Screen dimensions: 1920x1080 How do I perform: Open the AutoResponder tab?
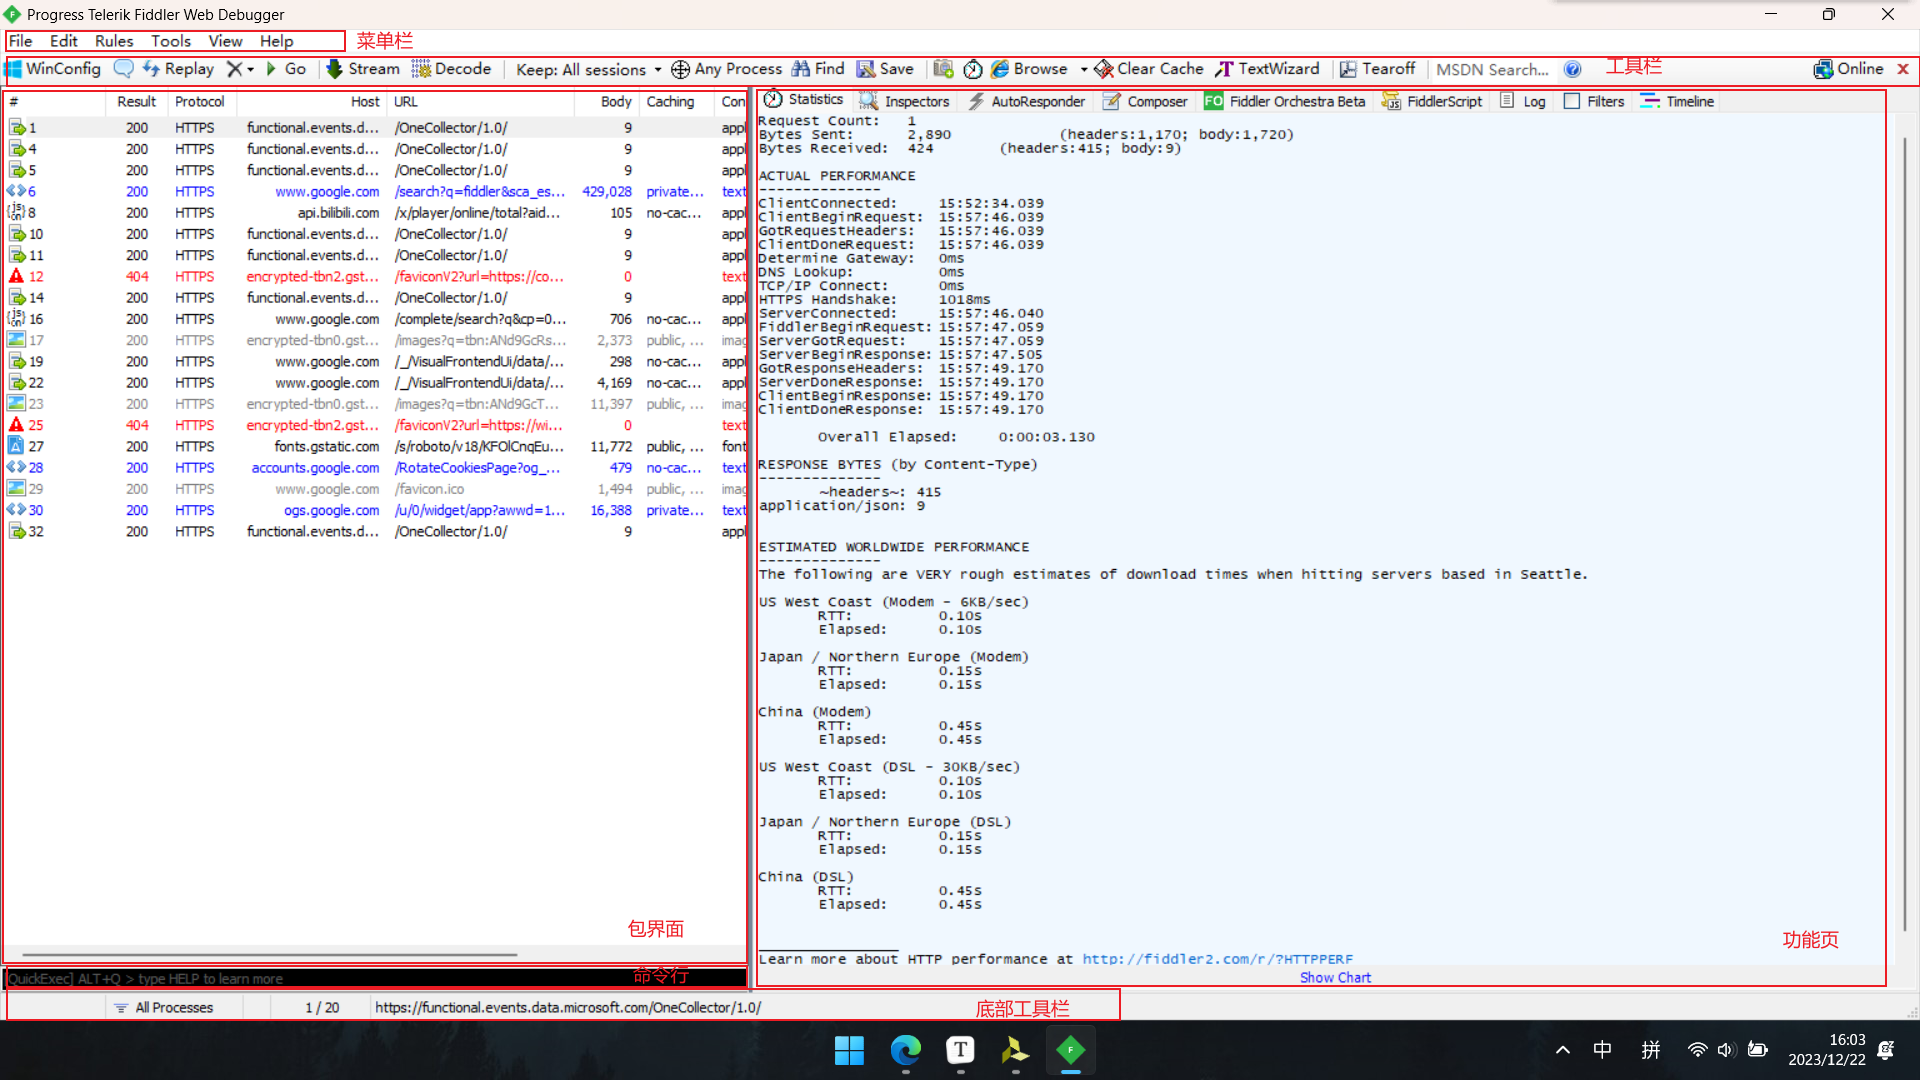tap(1027, 101)
